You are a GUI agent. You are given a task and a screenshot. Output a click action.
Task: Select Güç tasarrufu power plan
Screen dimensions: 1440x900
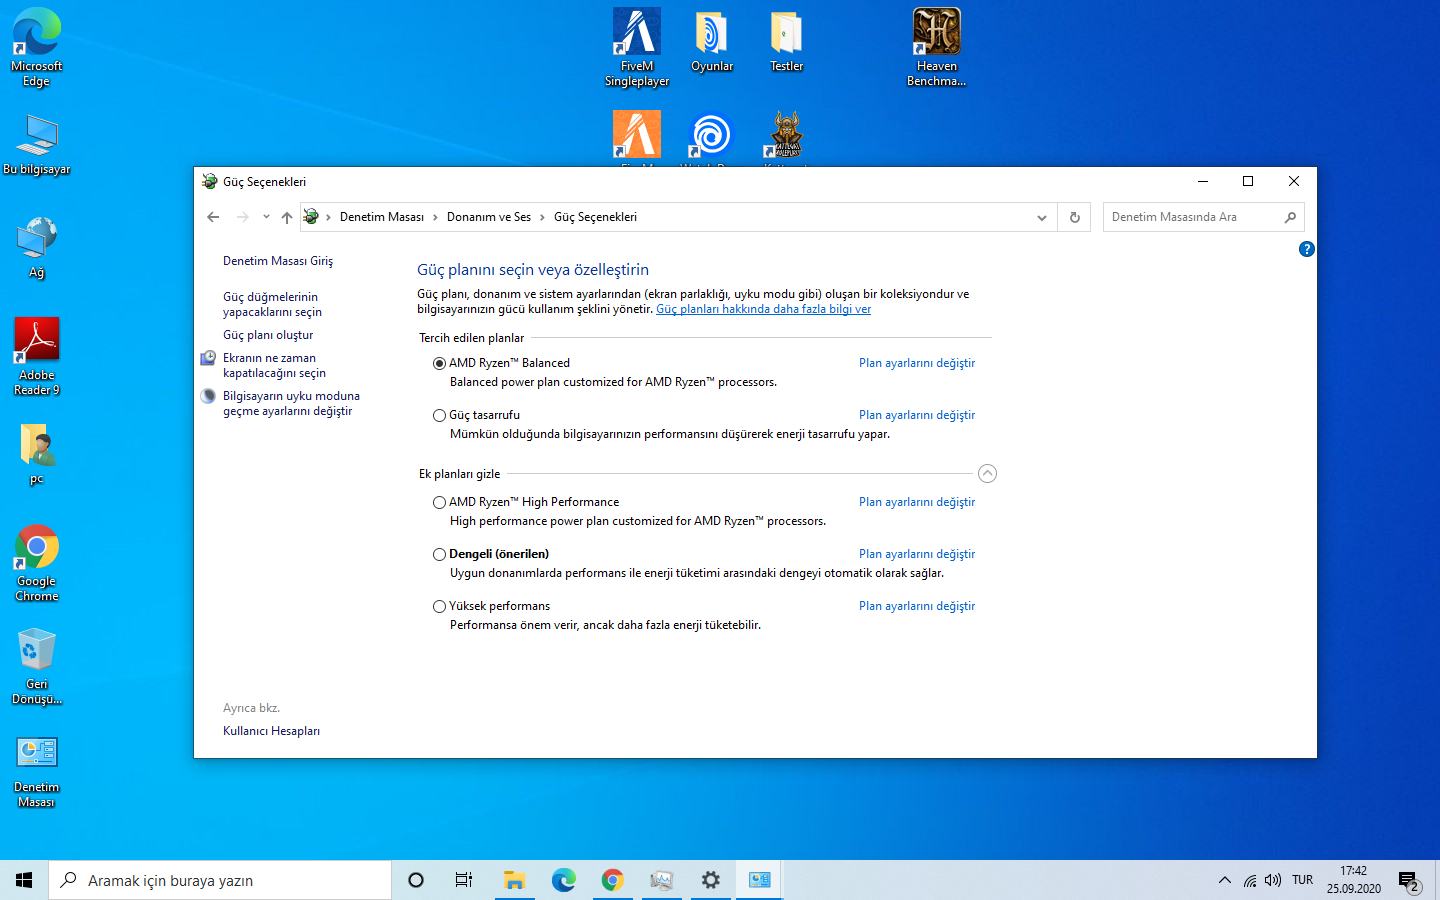439,415
